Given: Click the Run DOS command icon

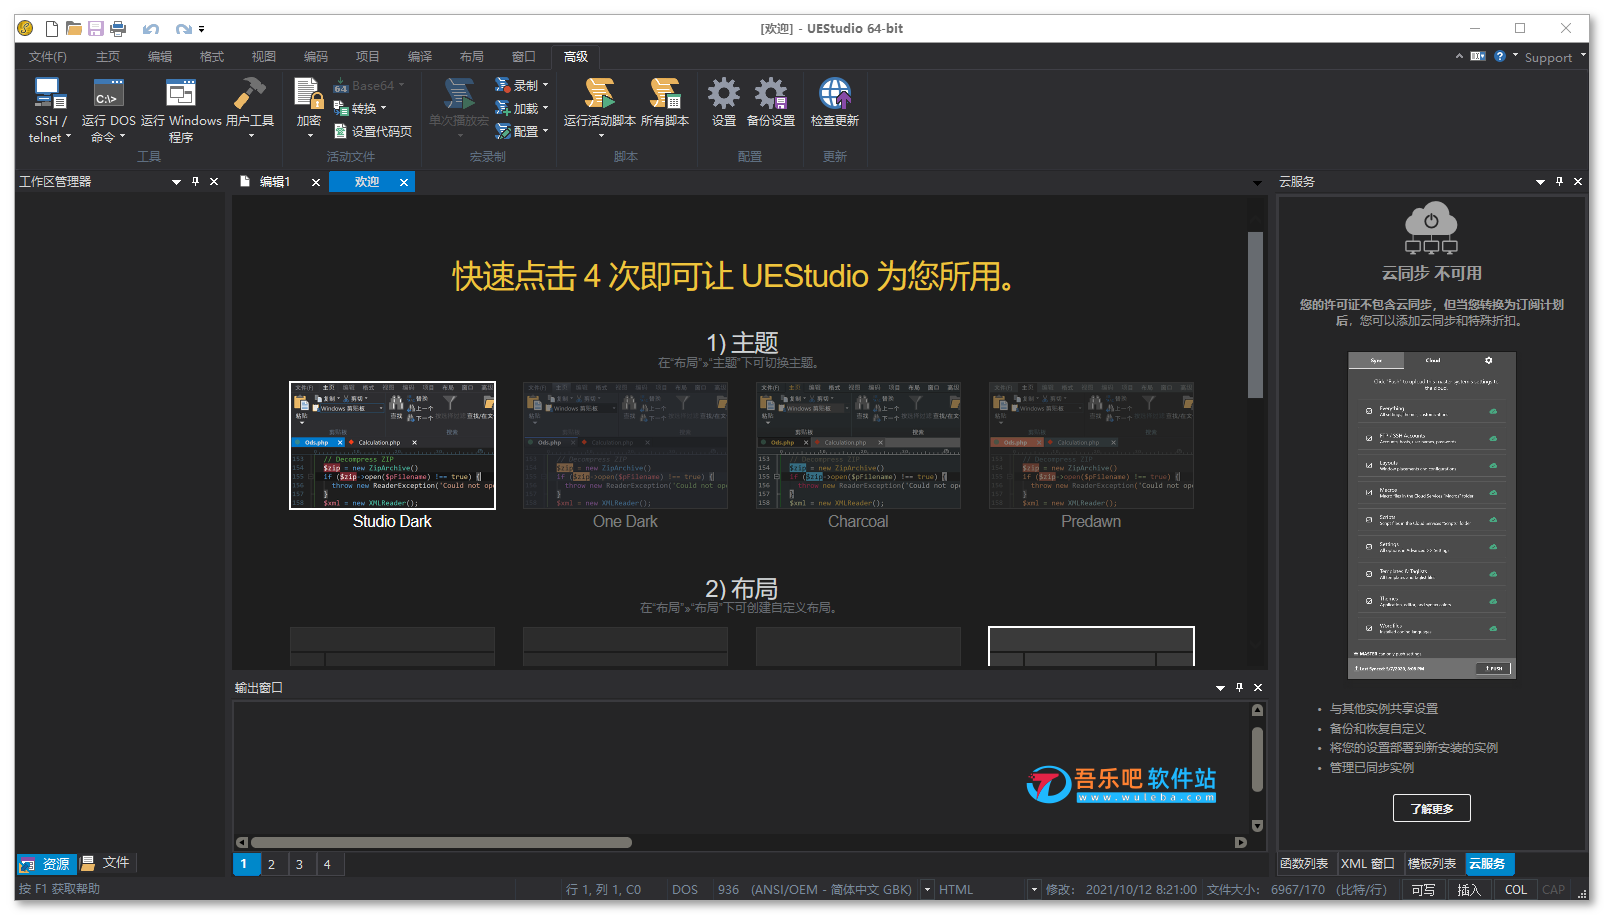Looking at the screenshot, I should (108, 94).
